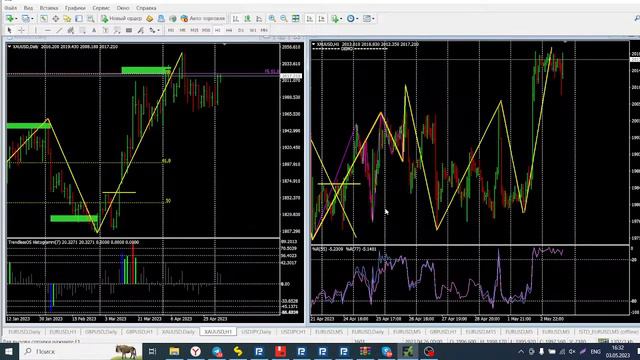Open the Вставка menu
640x360 pixels.
tap(49, 8)
